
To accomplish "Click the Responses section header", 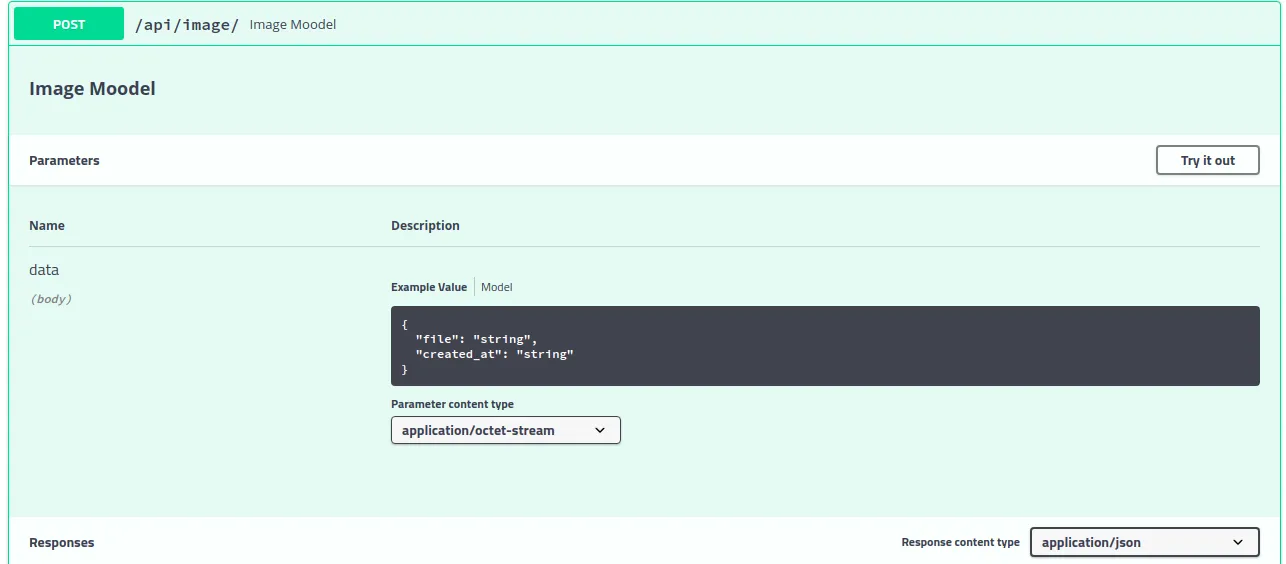I will coord(62,543).
